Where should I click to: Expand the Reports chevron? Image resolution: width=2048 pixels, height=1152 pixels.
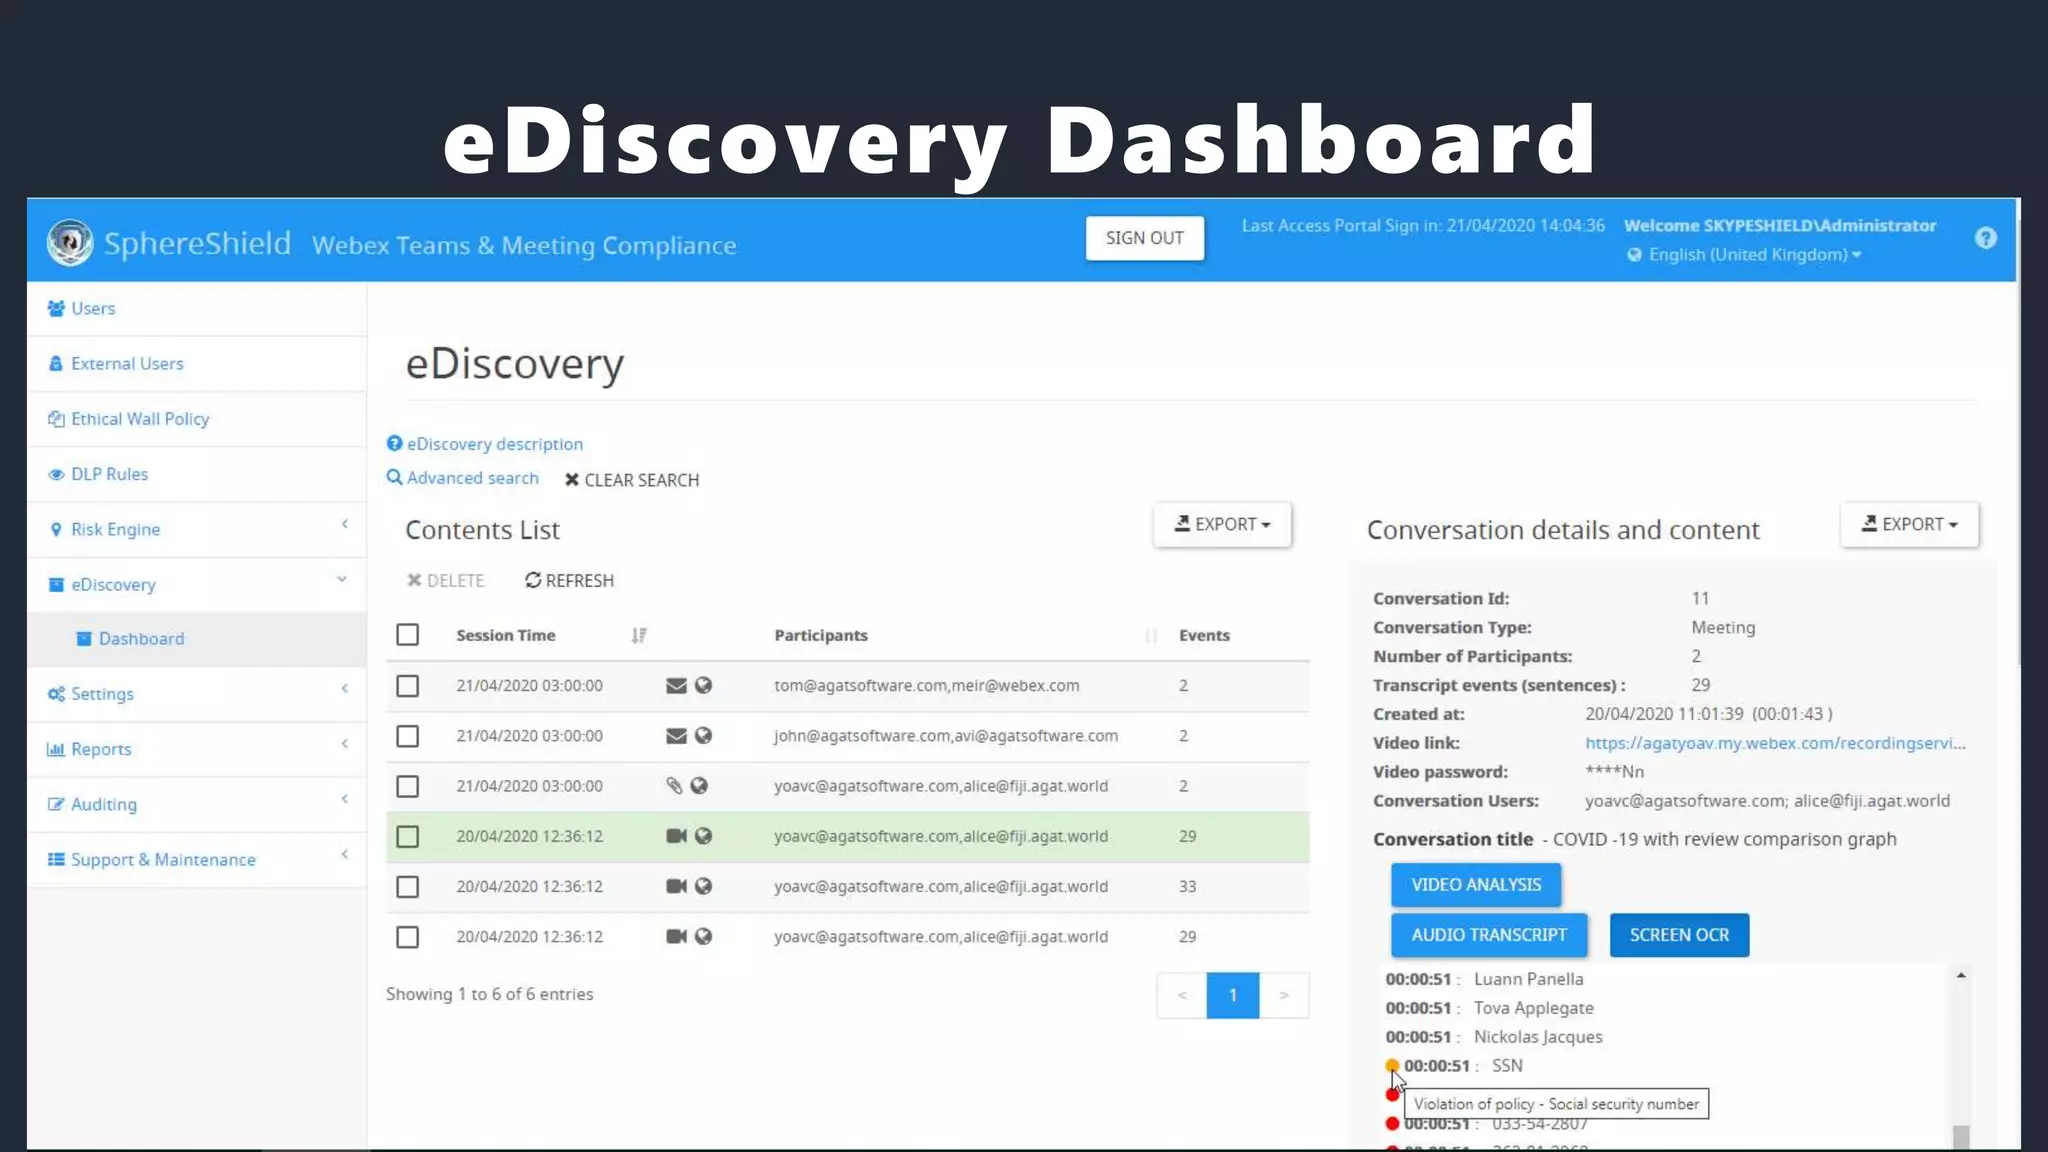(345, 743)
